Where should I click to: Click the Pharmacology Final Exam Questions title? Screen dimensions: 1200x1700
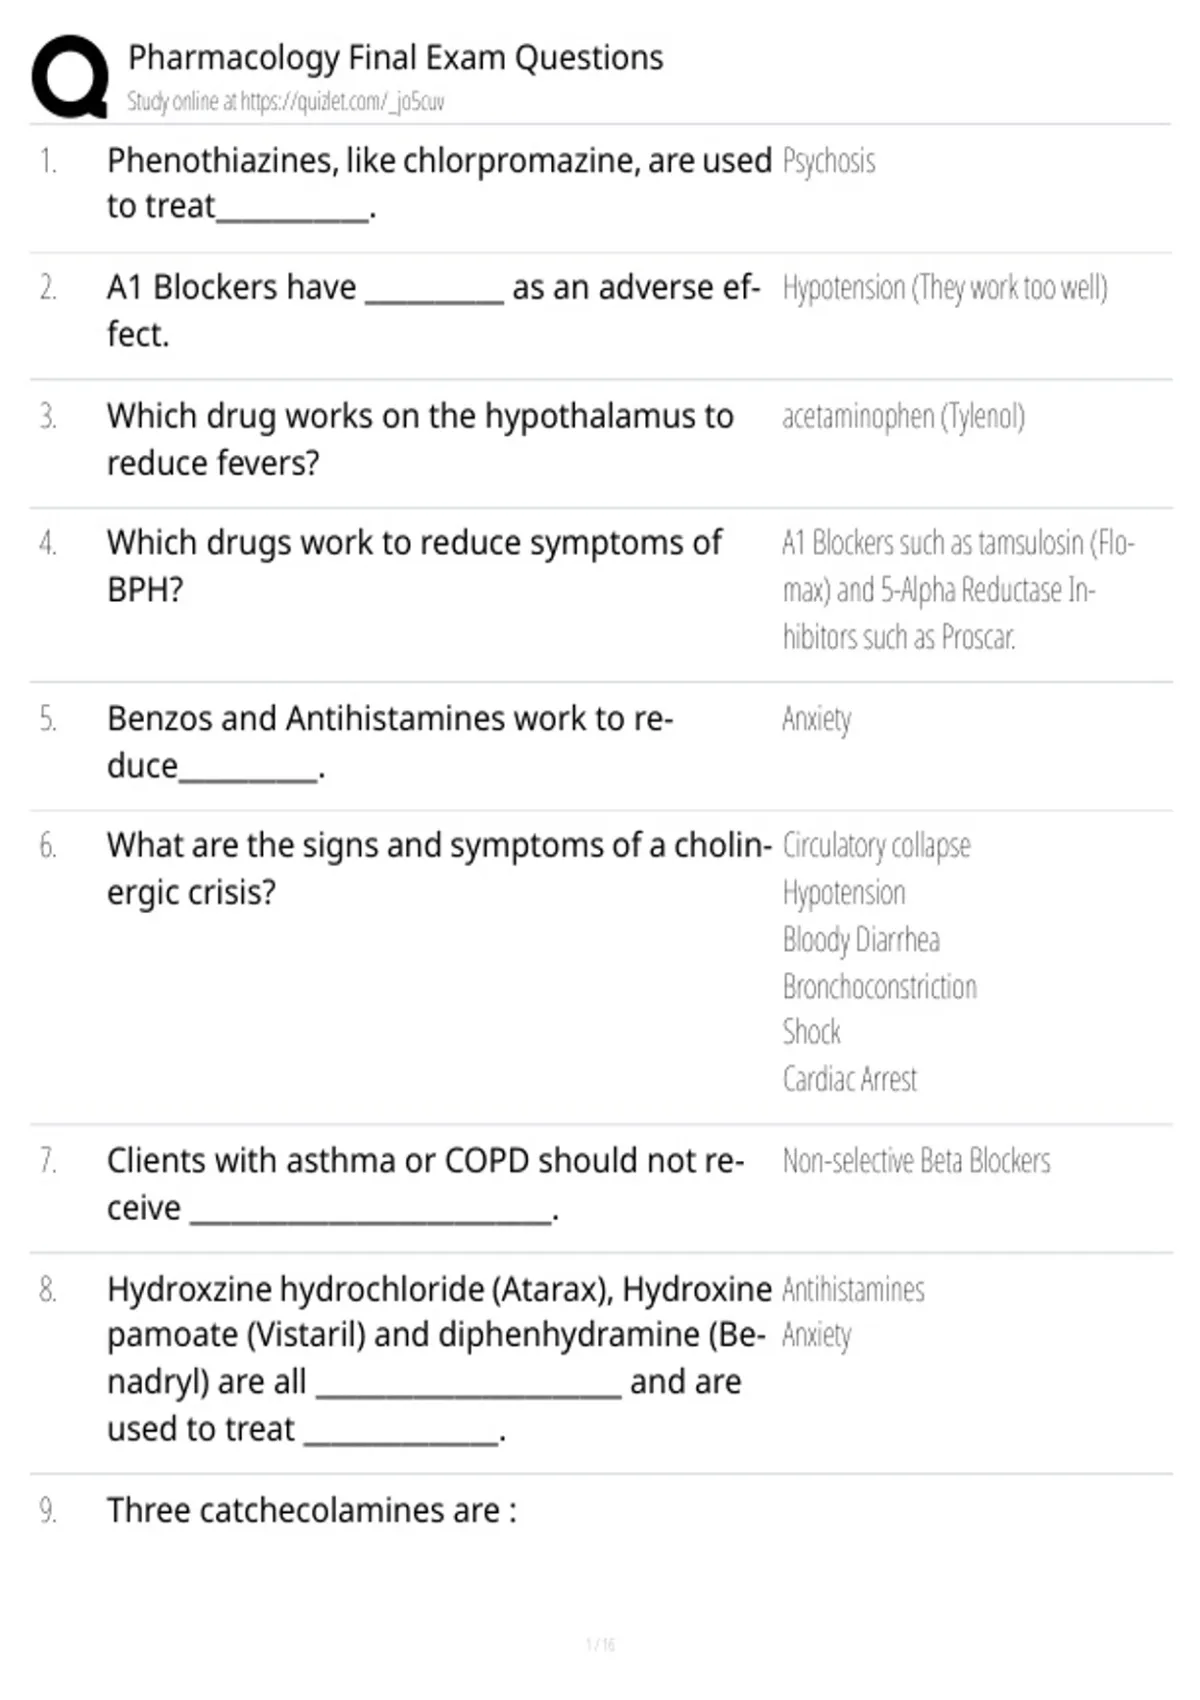(395, 58)
